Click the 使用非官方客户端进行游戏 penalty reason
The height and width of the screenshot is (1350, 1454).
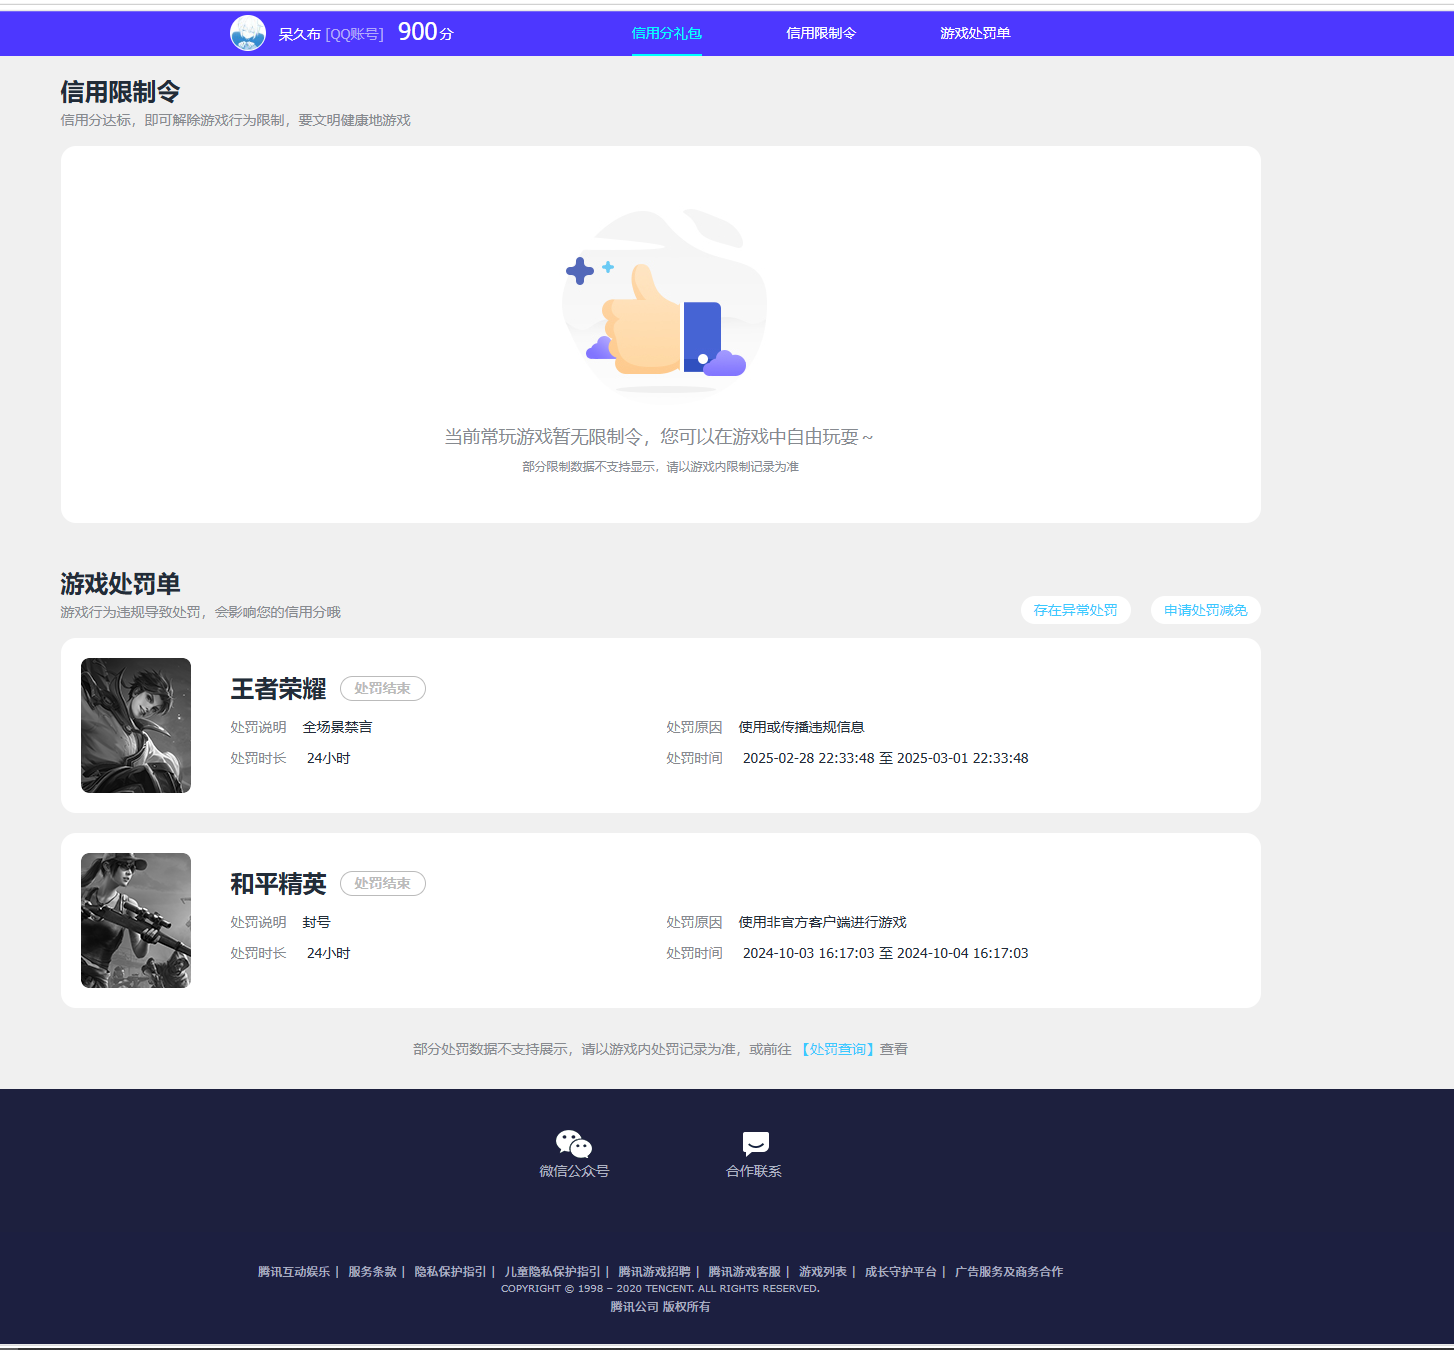click(x=822, y=922)
